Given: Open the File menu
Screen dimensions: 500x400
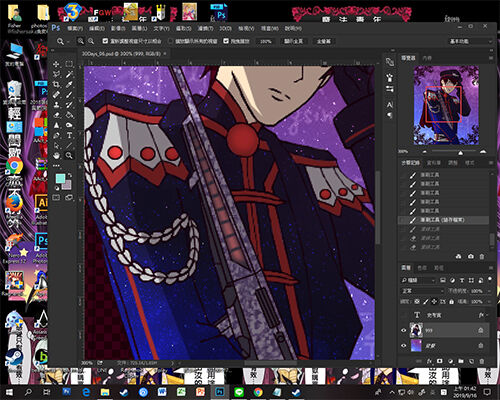Looking at the screenshot, I should 75,28.
